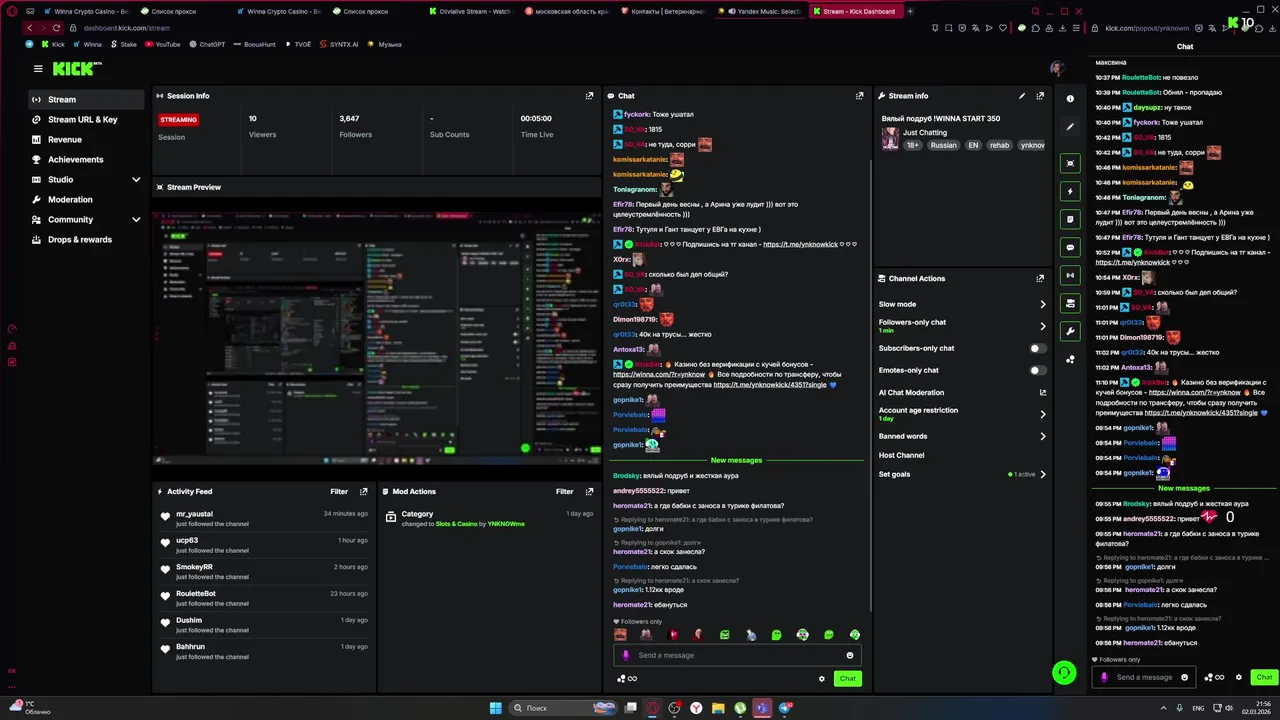Expand the Studio sidebar section

point(136,180)
